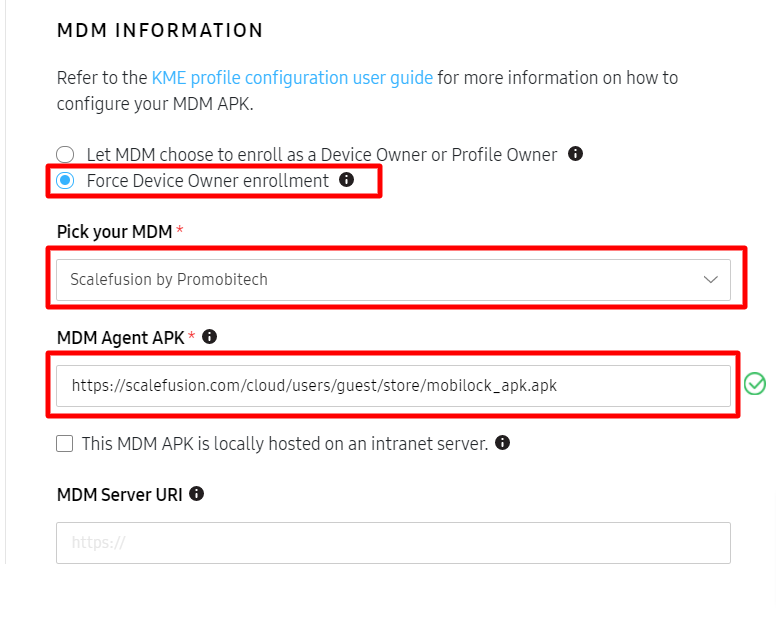
Task: Click the MDM INFORMATION heading
Action: (x=160, y=31)
